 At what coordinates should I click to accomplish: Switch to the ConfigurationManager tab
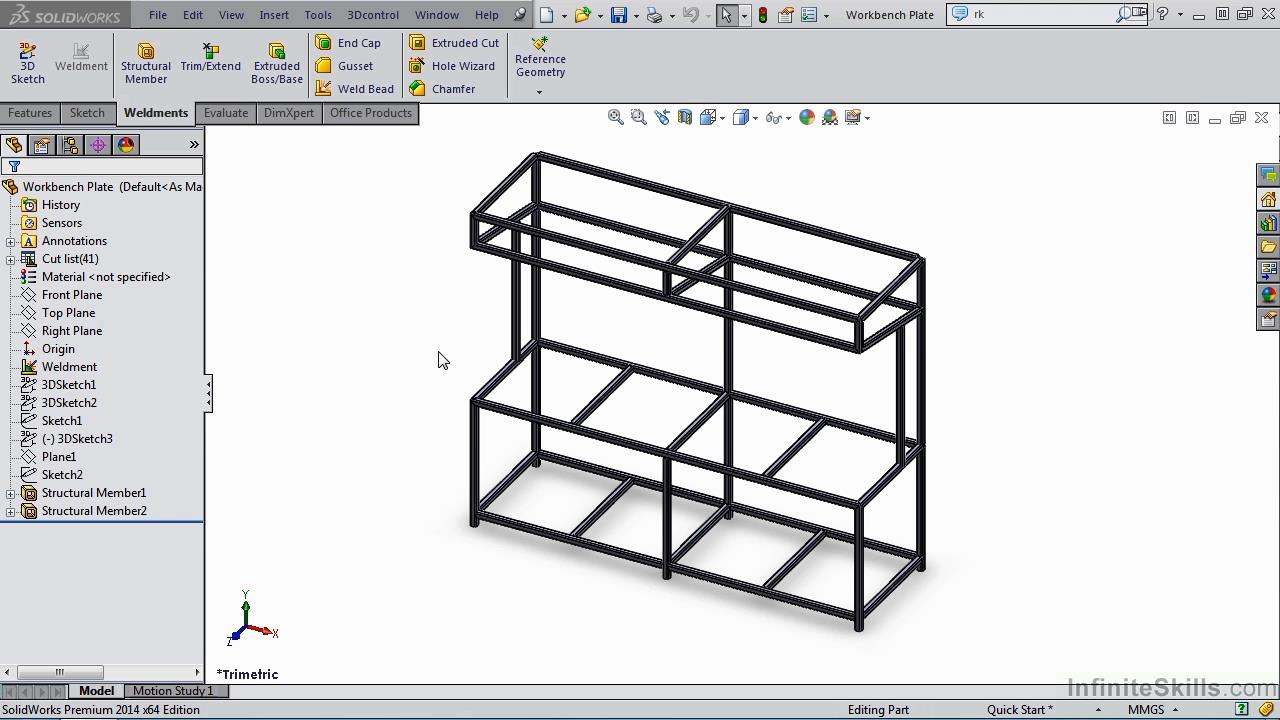pos(70,145)
